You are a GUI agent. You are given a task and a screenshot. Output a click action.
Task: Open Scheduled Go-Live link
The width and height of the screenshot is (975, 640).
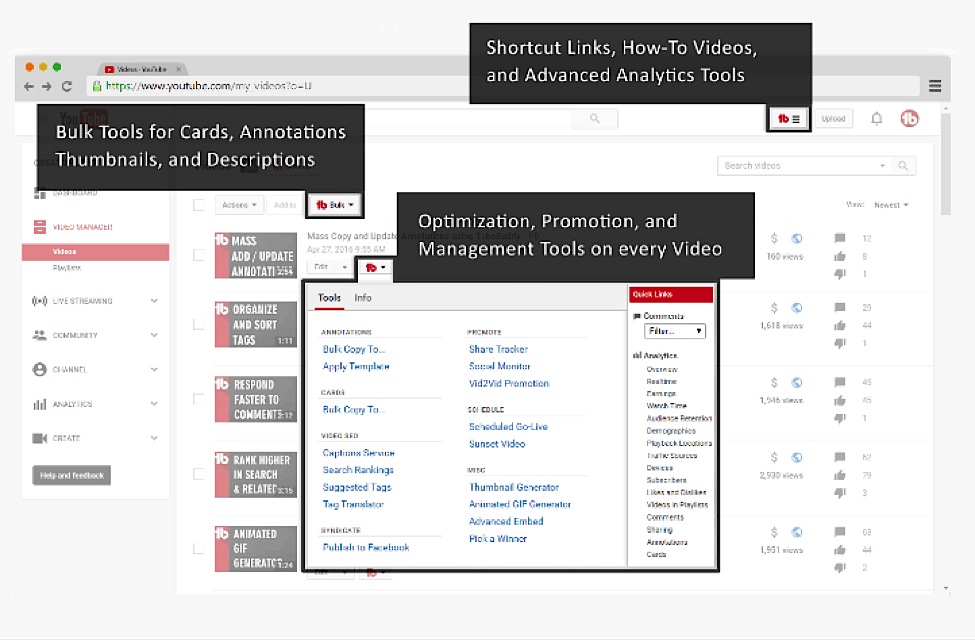(x=508, y=427)
